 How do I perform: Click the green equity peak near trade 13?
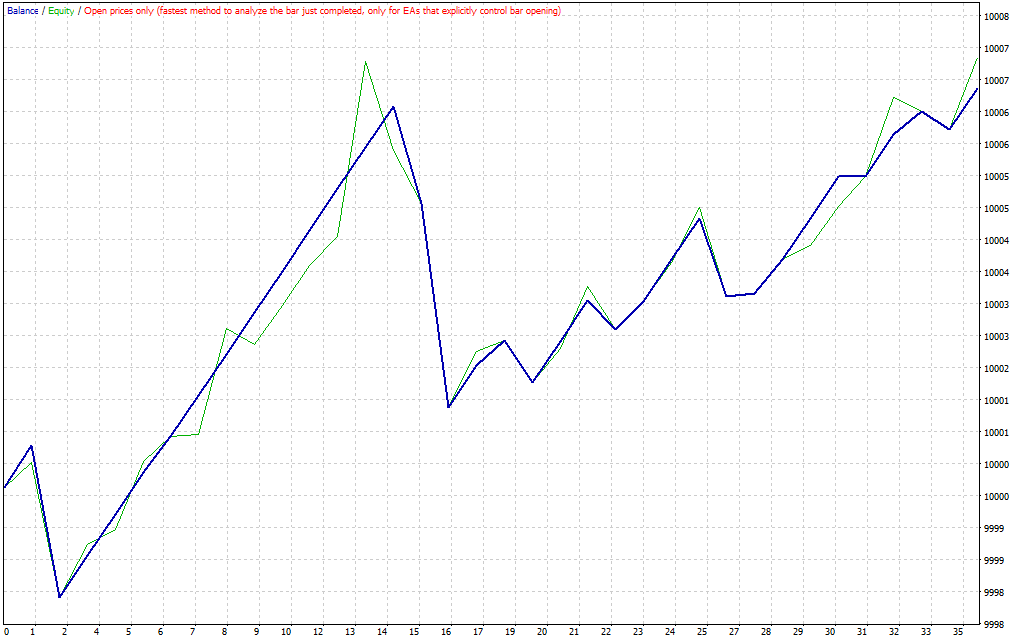click(x=365, y=62)
